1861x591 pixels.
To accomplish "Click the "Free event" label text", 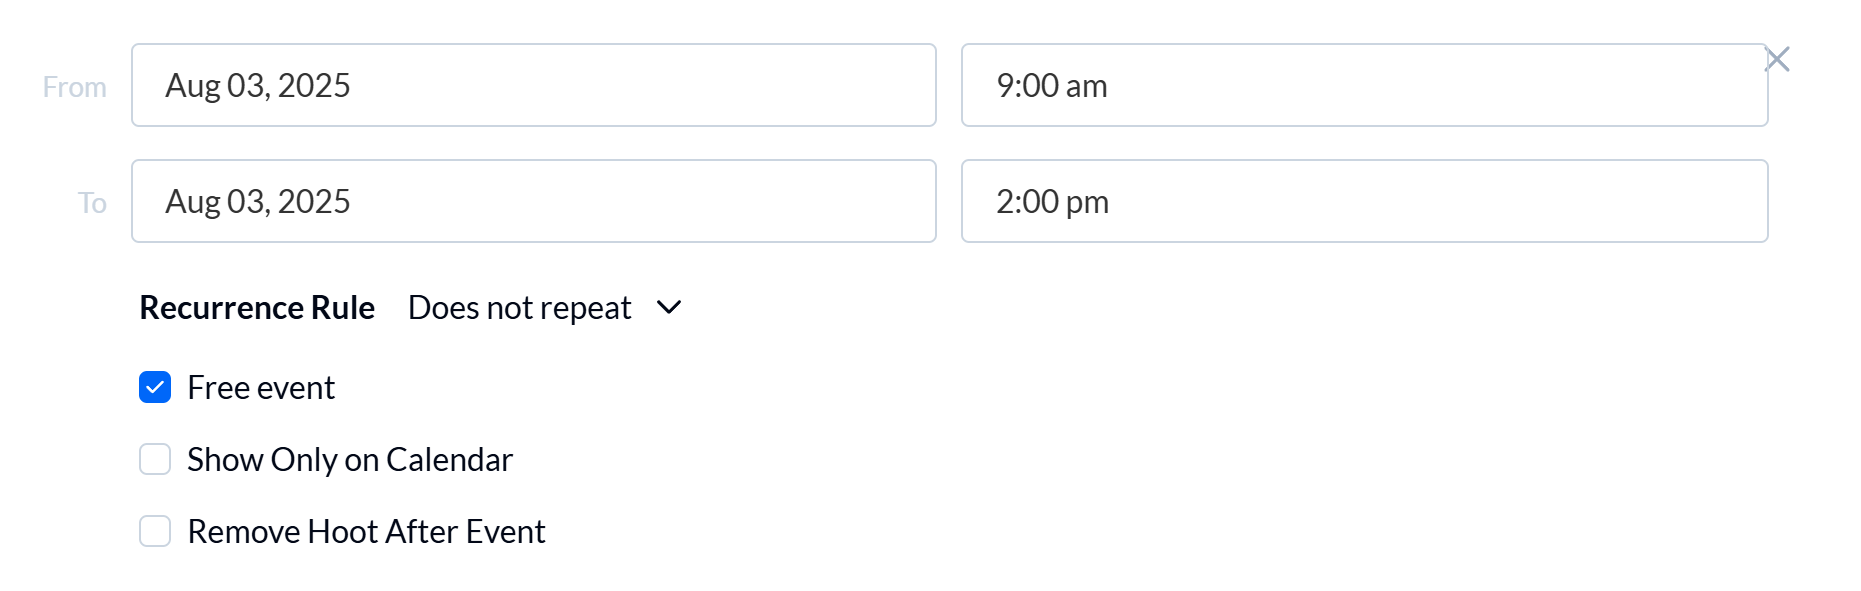I will (x=259, y=387).
